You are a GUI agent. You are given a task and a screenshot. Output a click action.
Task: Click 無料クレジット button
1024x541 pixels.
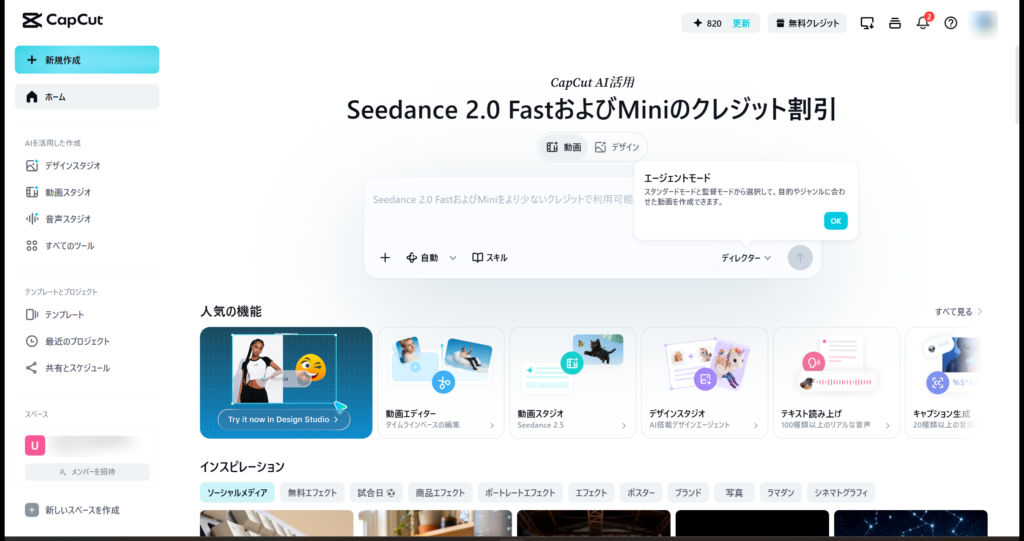click(807, 23)
